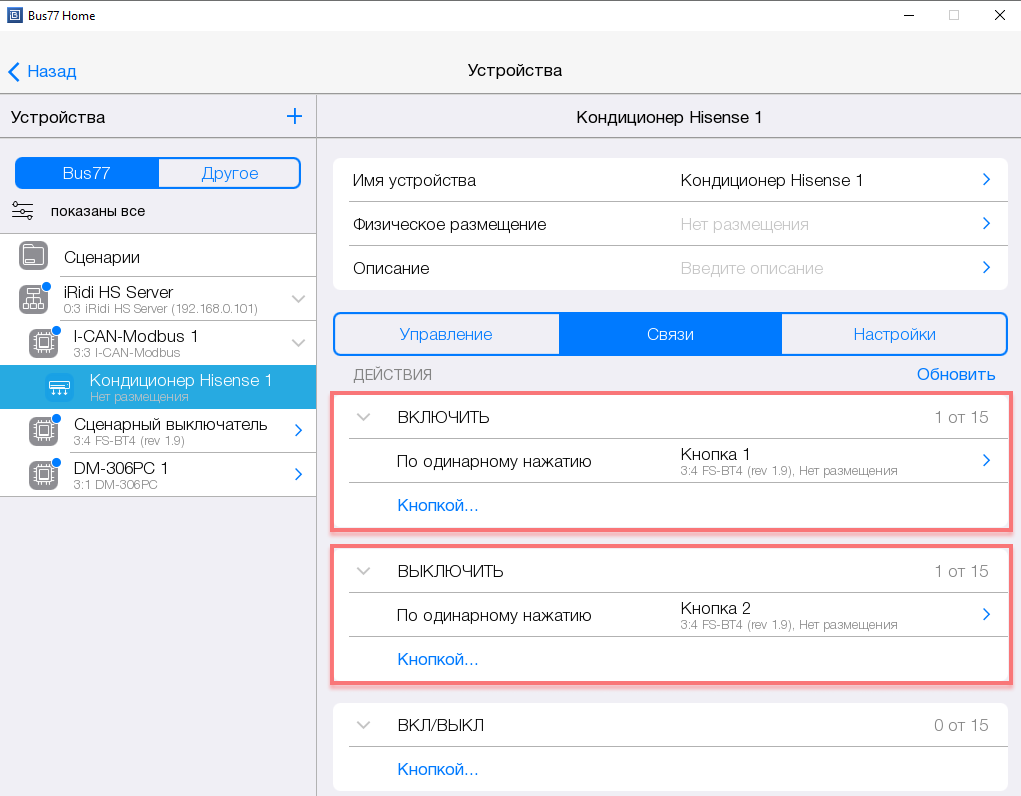Open the Настройки tab
This screenshot has height=796, width=1021.
894,334
